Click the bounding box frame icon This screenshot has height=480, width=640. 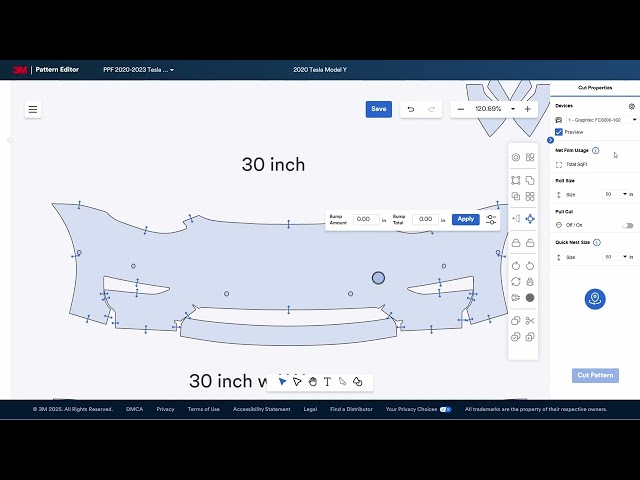click(x=516, y=180)
